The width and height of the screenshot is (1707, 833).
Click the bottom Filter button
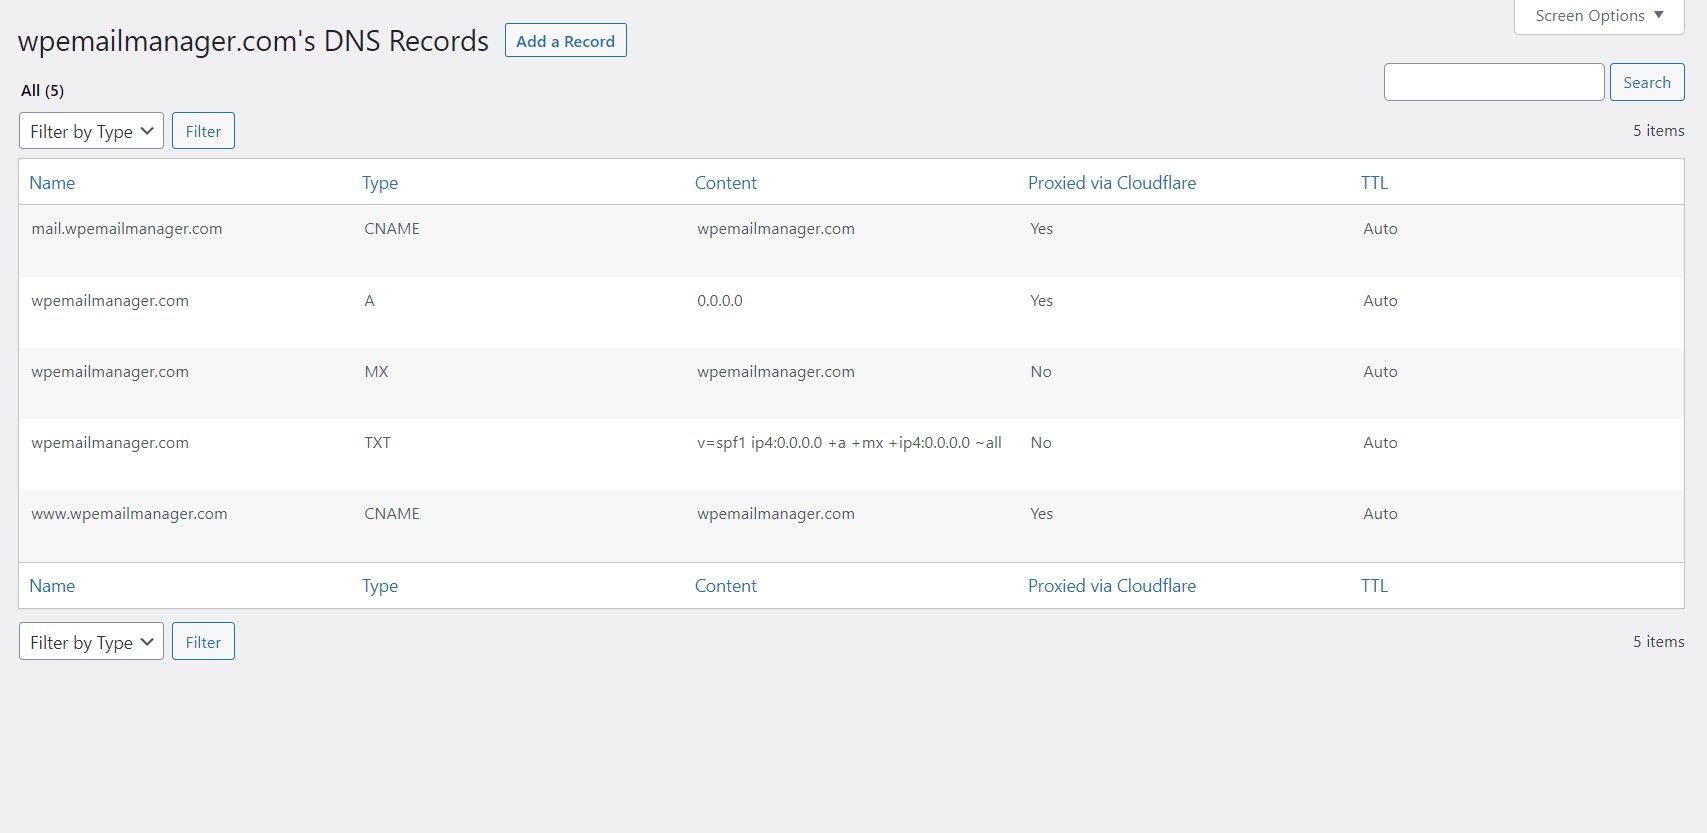tap(203, 642)
